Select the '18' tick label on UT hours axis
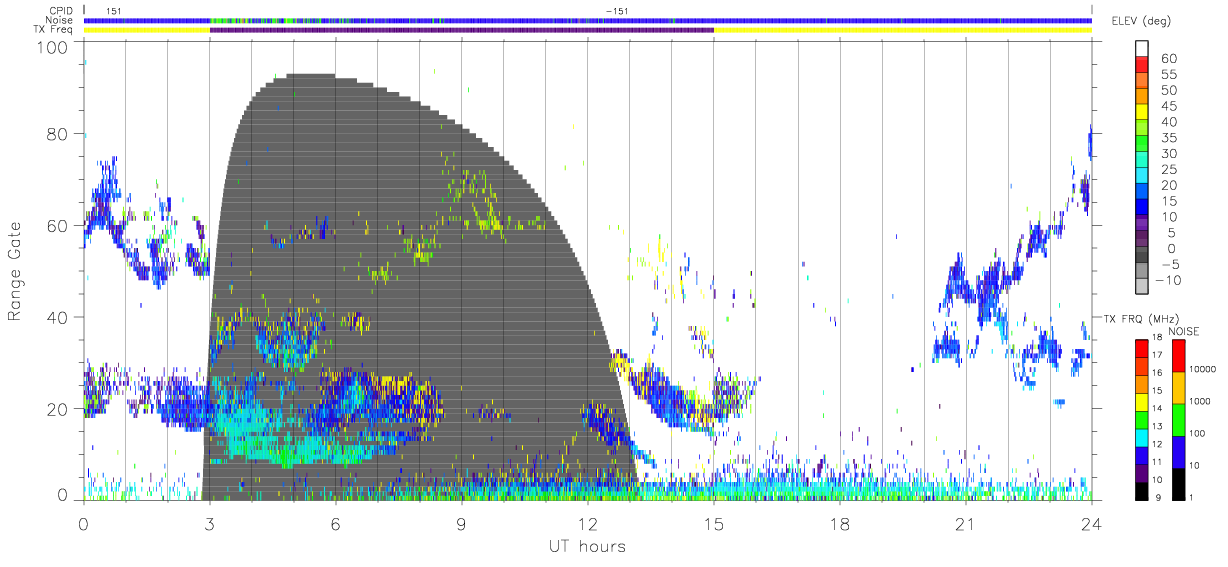1228x567 pixels. [840, 524]
